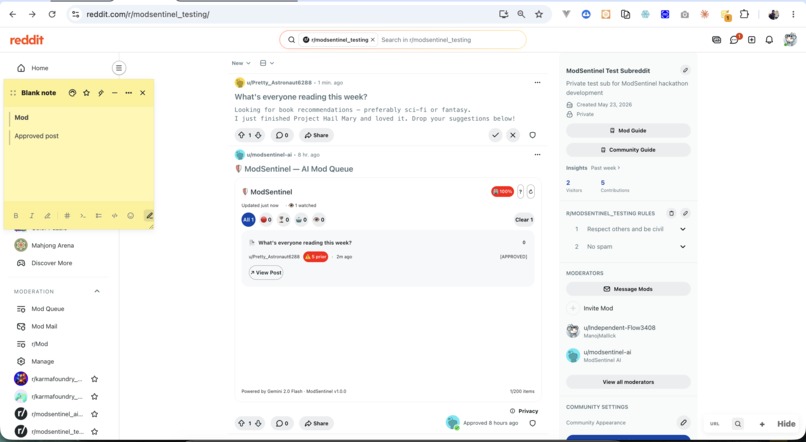Pin the Blank note
Screen dimensions: 806x442
[x=101, y=93]
